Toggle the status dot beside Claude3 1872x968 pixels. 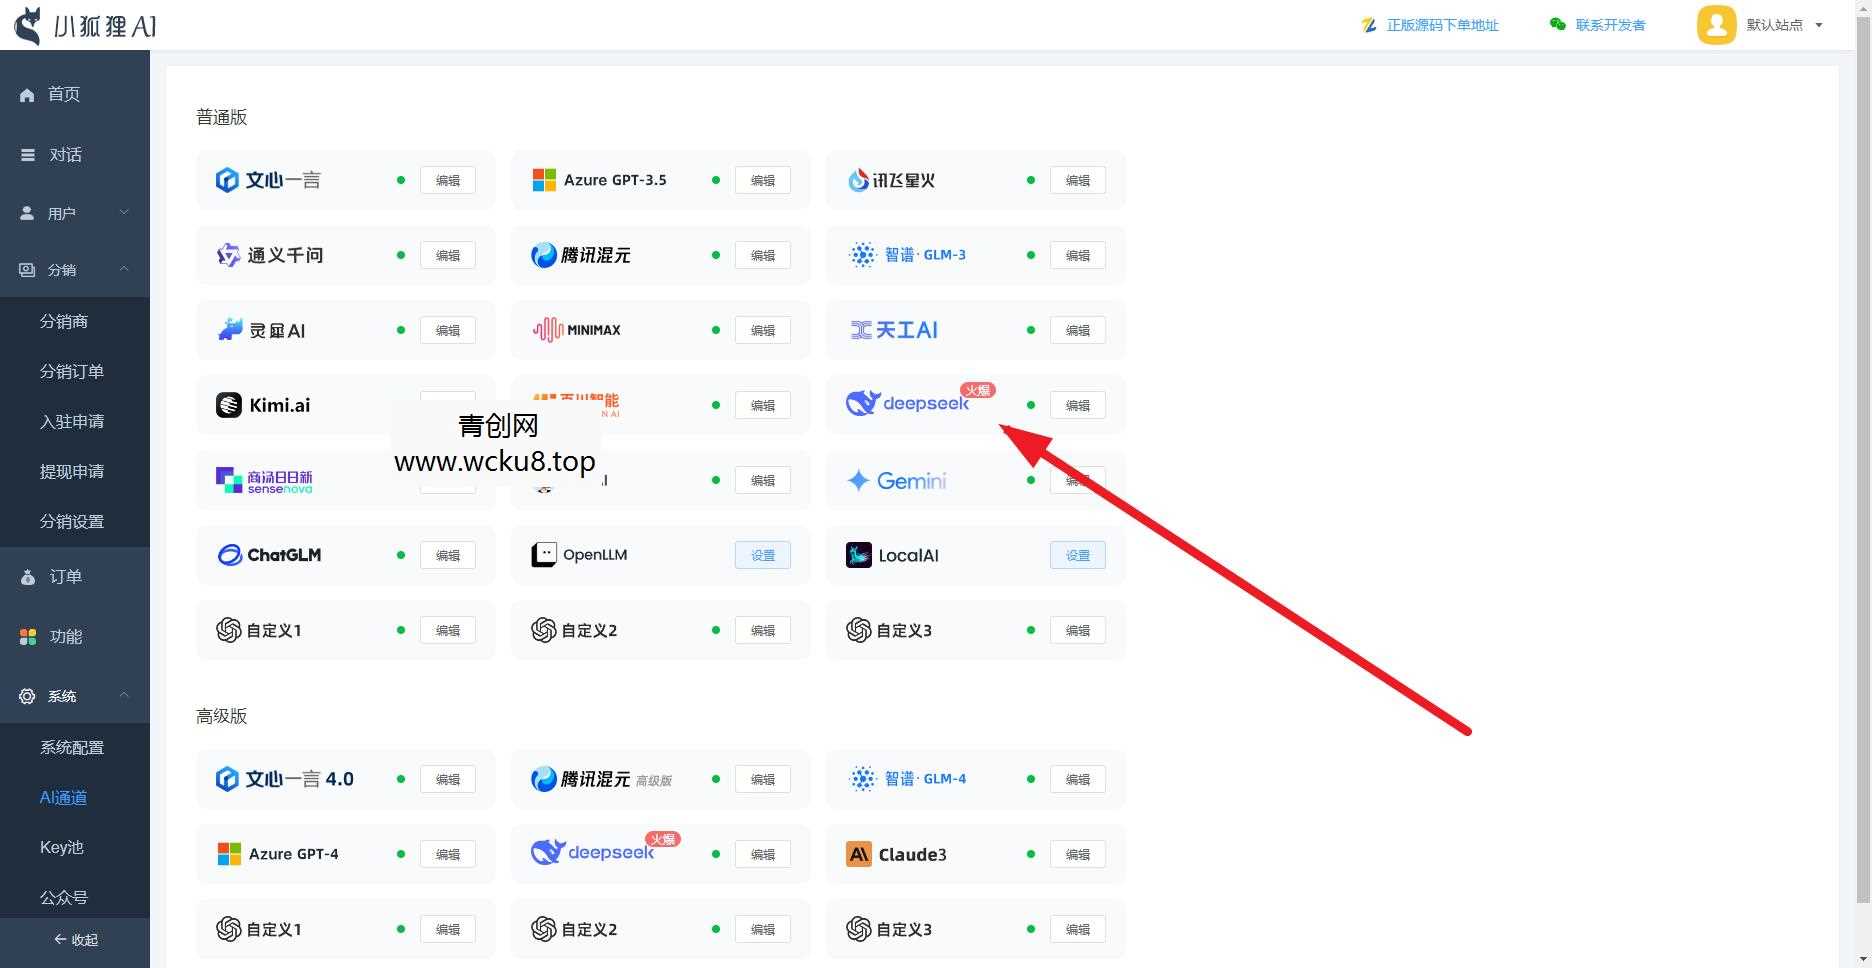tap(1031, 854)
